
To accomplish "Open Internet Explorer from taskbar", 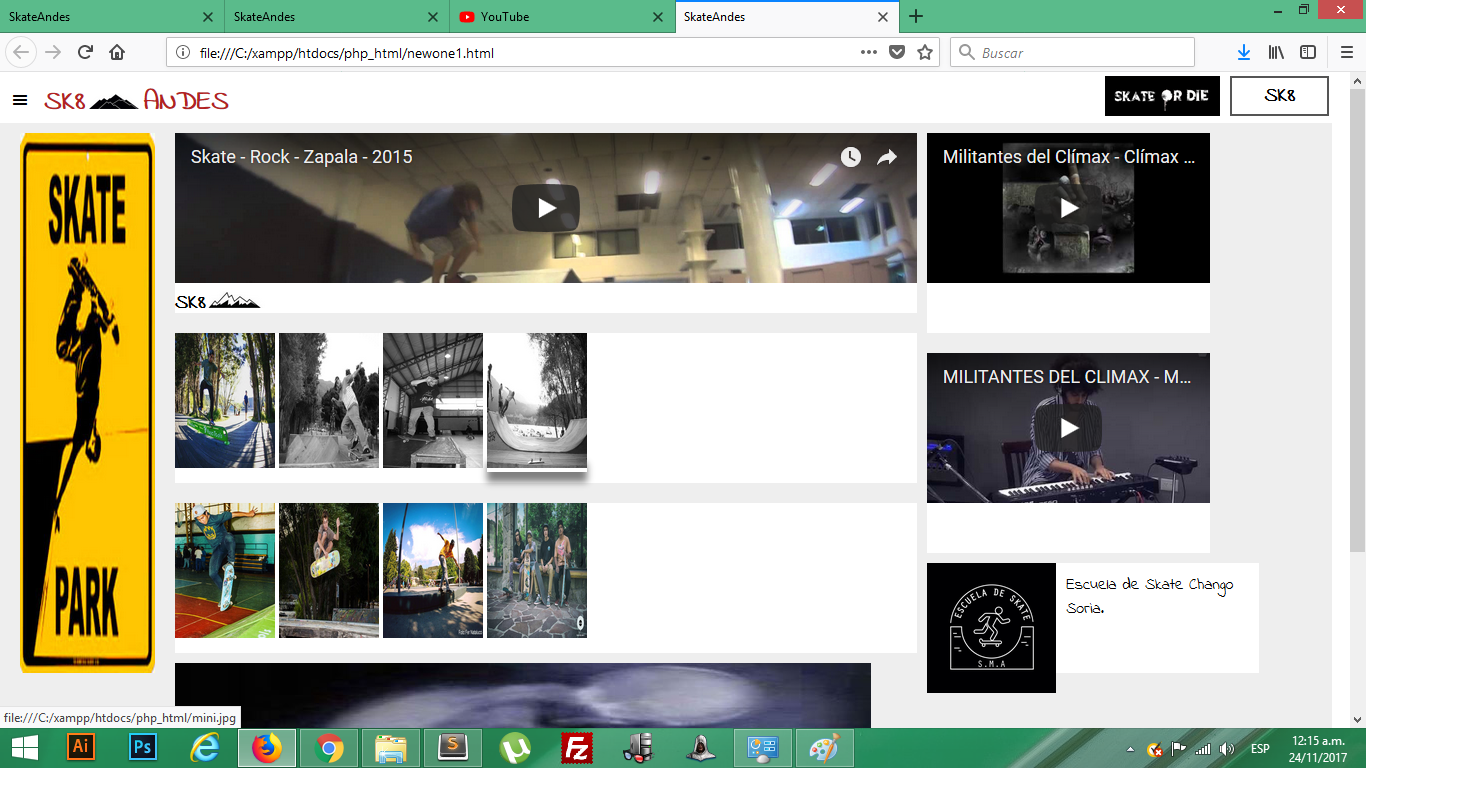I will click(205, 748).
